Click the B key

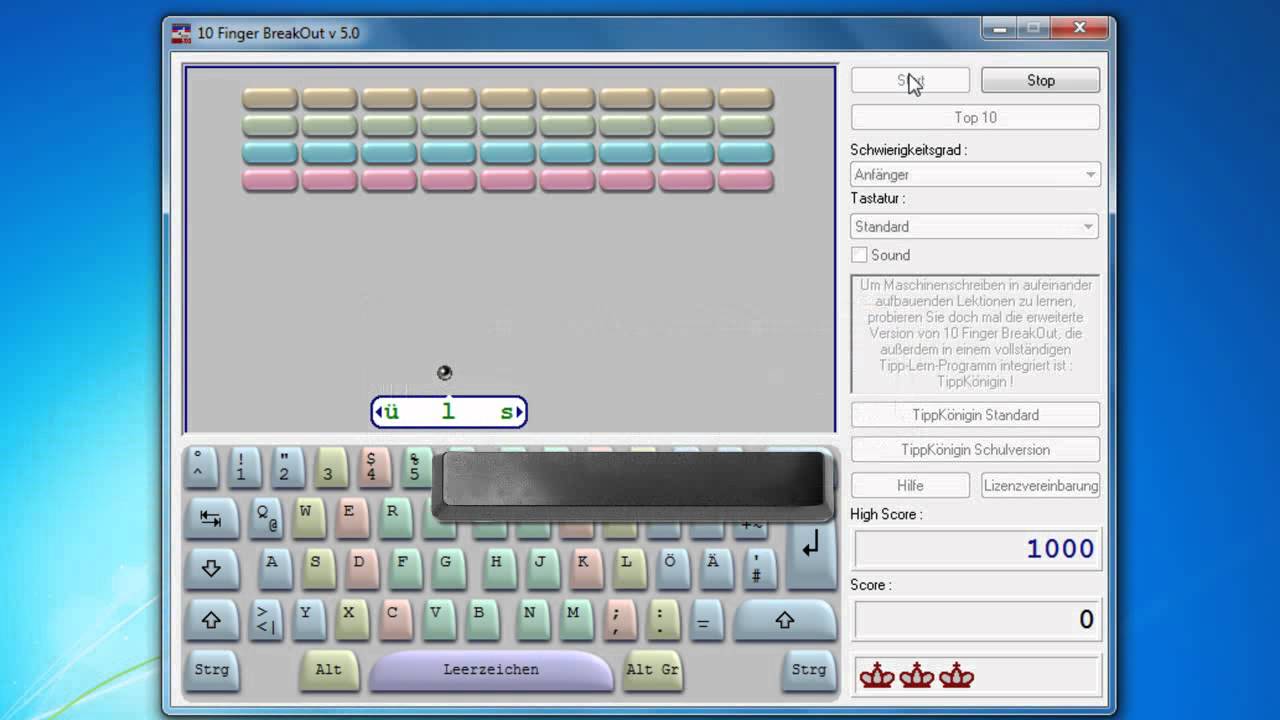click(482, 620)
